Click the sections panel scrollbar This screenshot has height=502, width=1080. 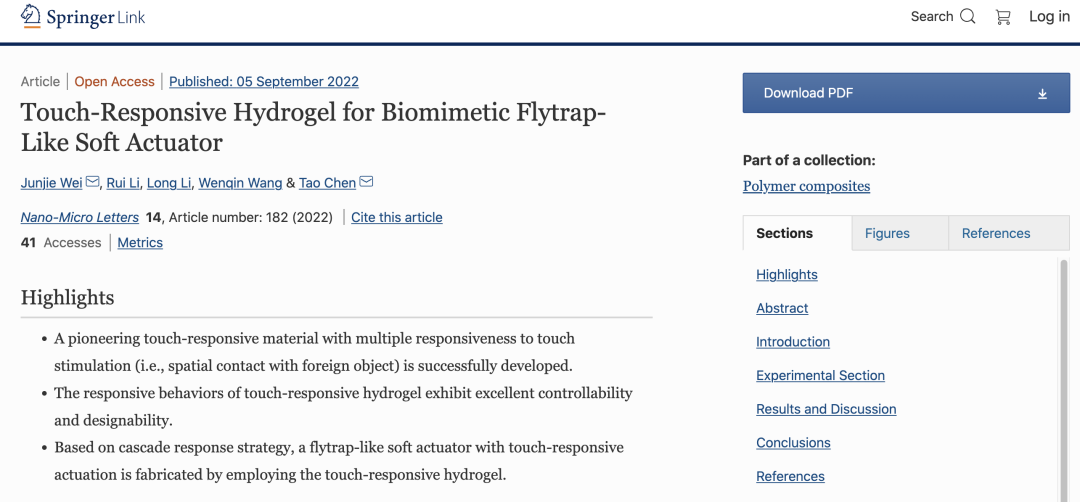[x=1064, y=380]
